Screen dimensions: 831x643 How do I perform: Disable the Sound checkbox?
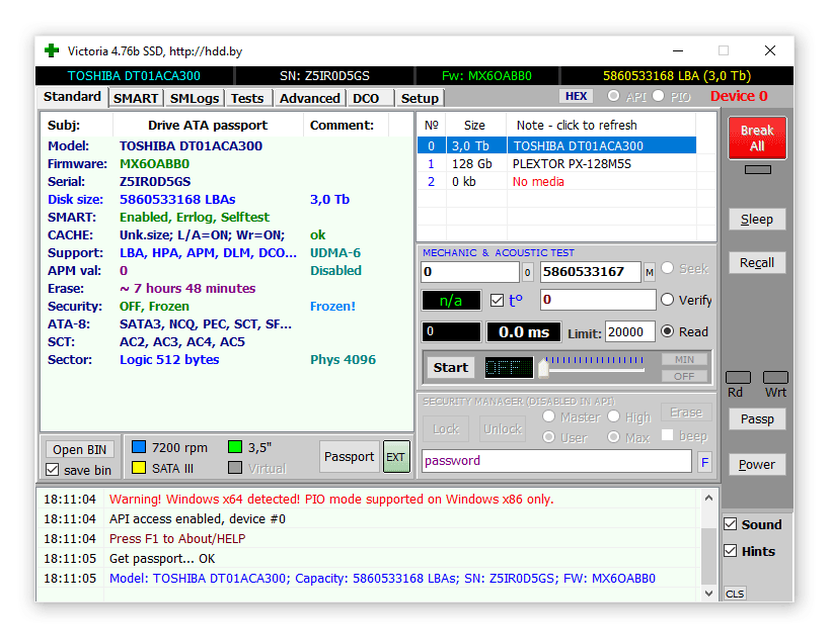coord(730,525)
